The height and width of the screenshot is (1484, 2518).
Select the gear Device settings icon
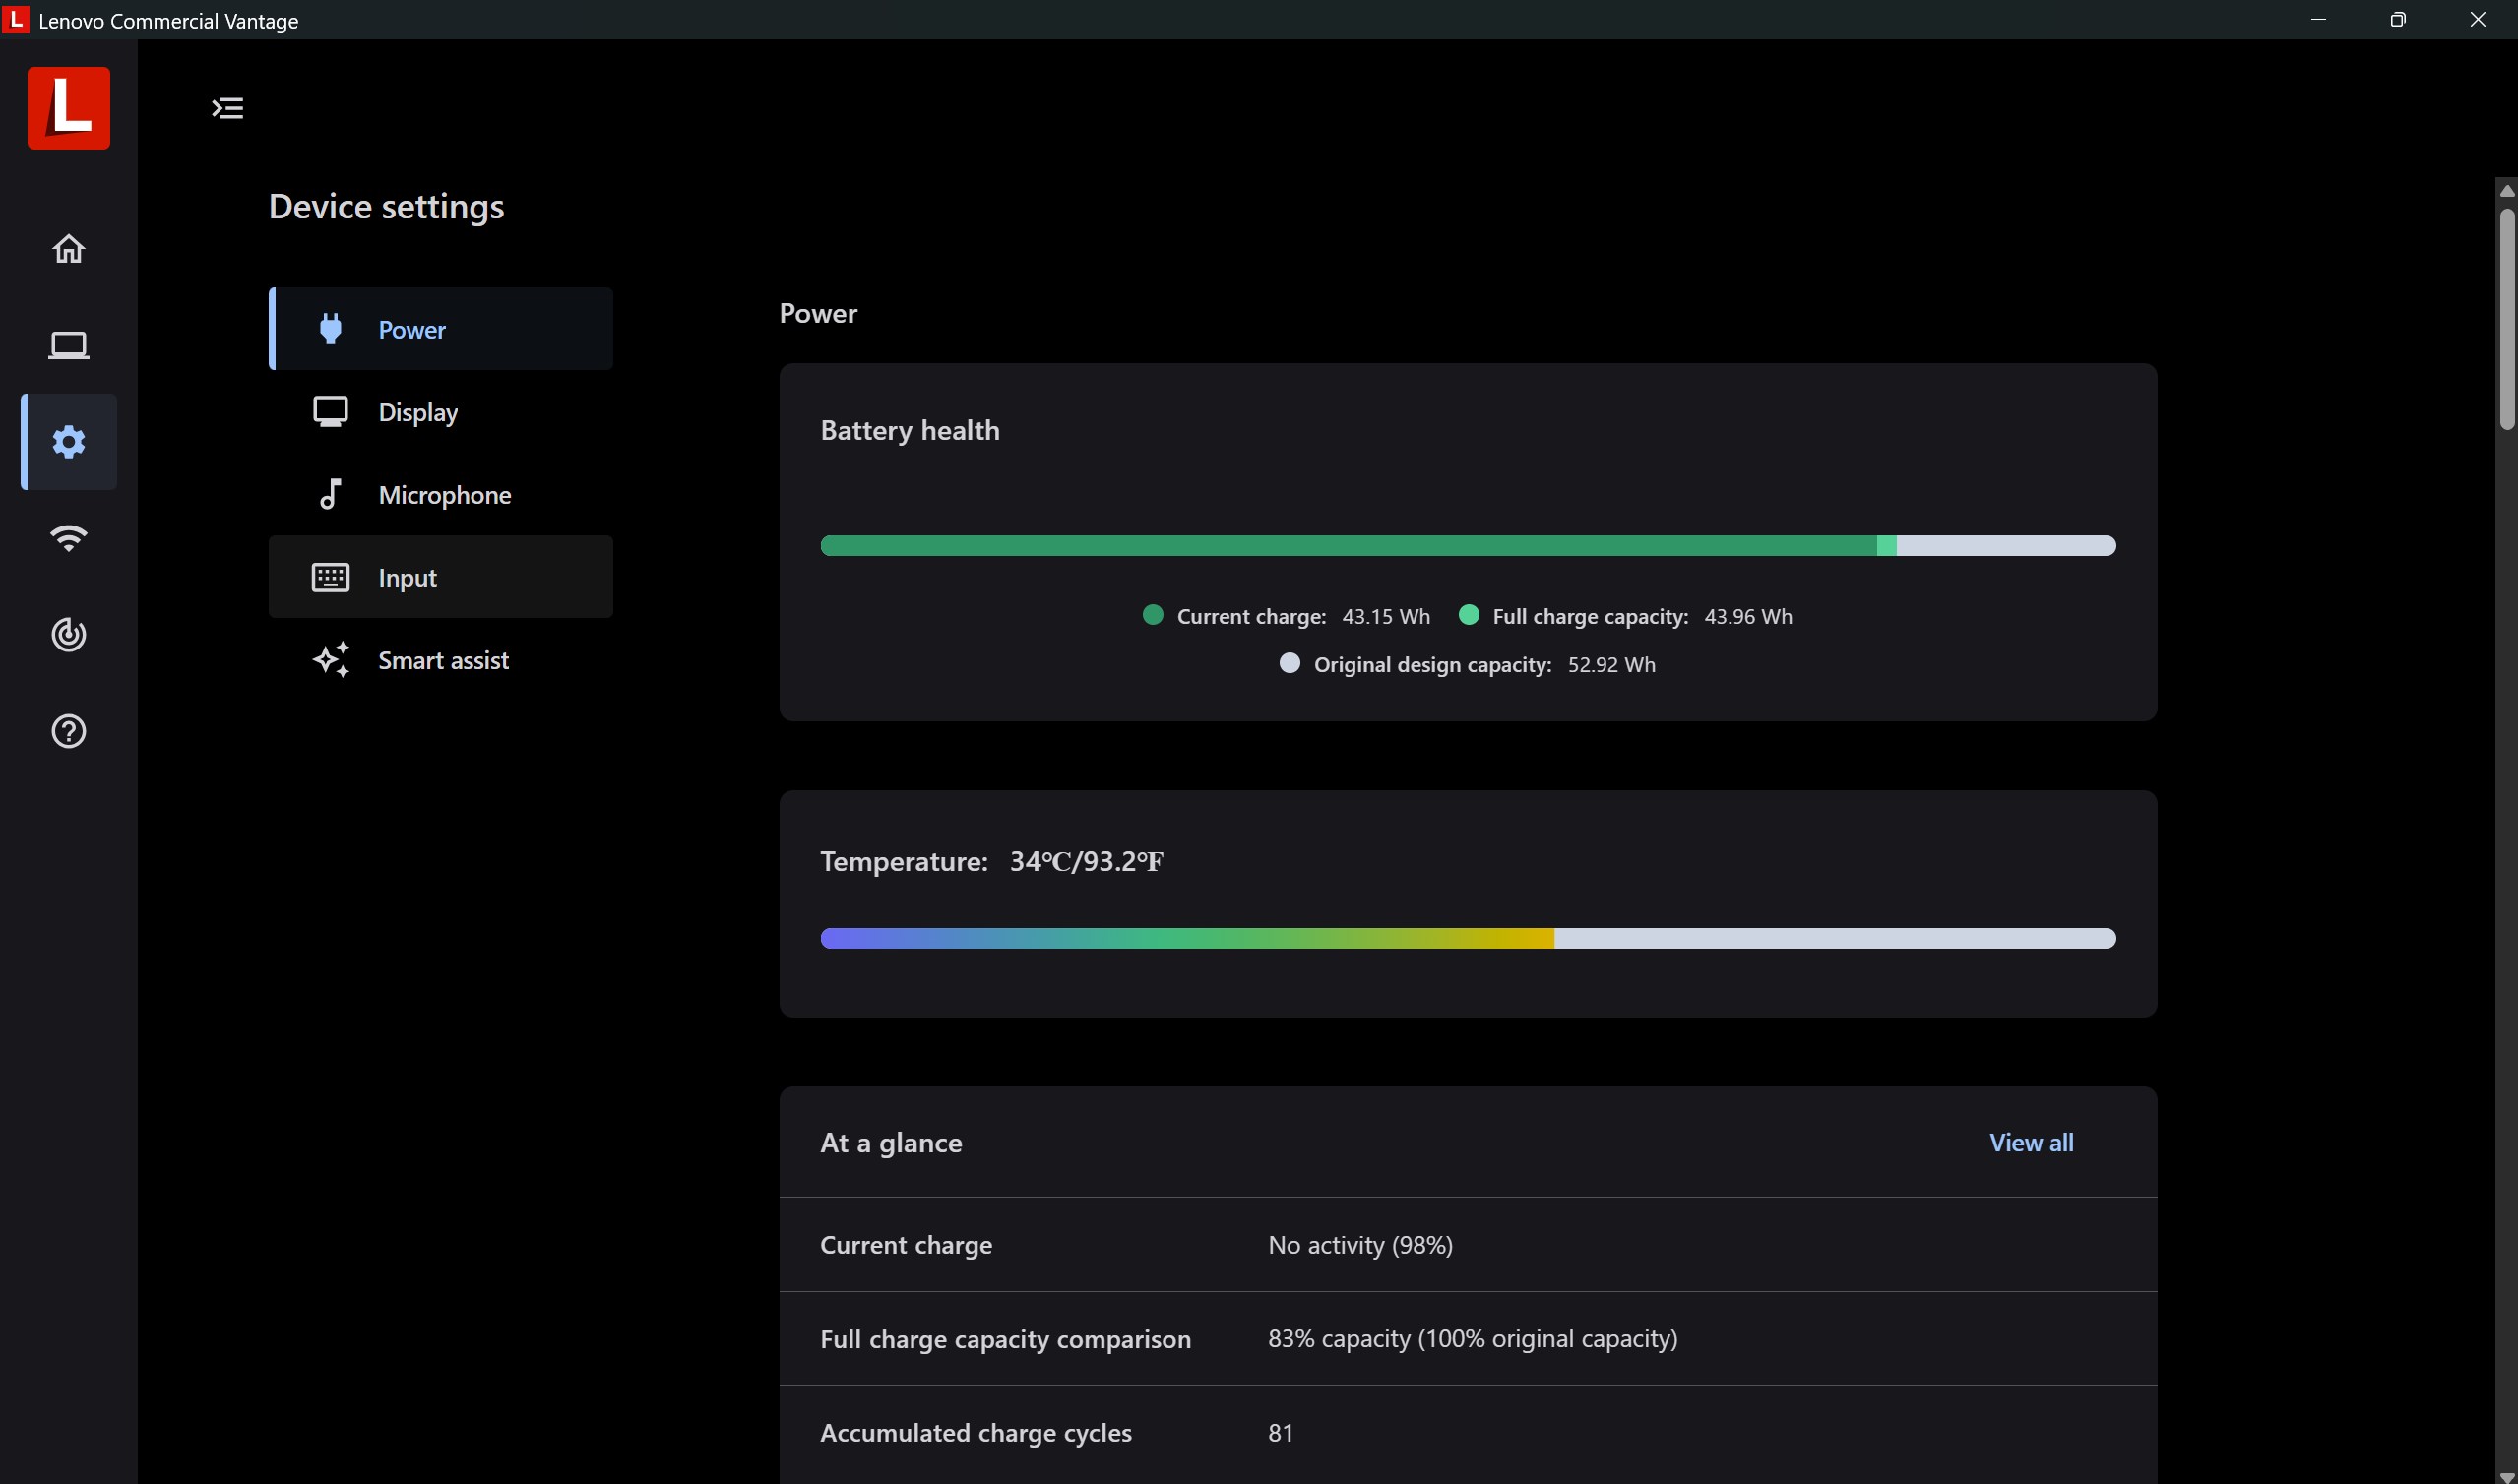[x=68, y=441]
